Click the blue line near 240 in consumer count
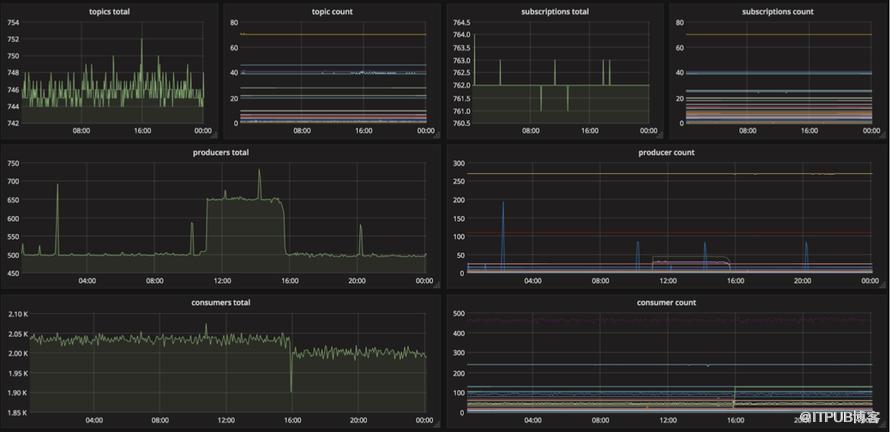 (x=669, y=364)
